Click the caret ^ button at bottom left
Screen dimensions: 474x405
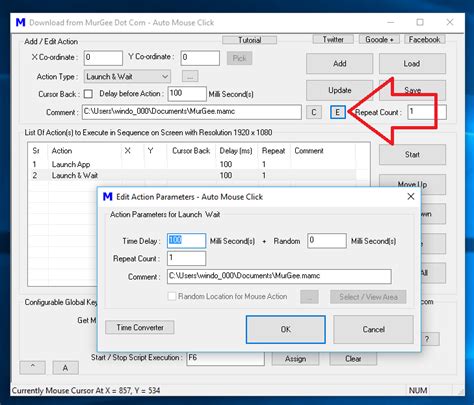click(33, 367)
